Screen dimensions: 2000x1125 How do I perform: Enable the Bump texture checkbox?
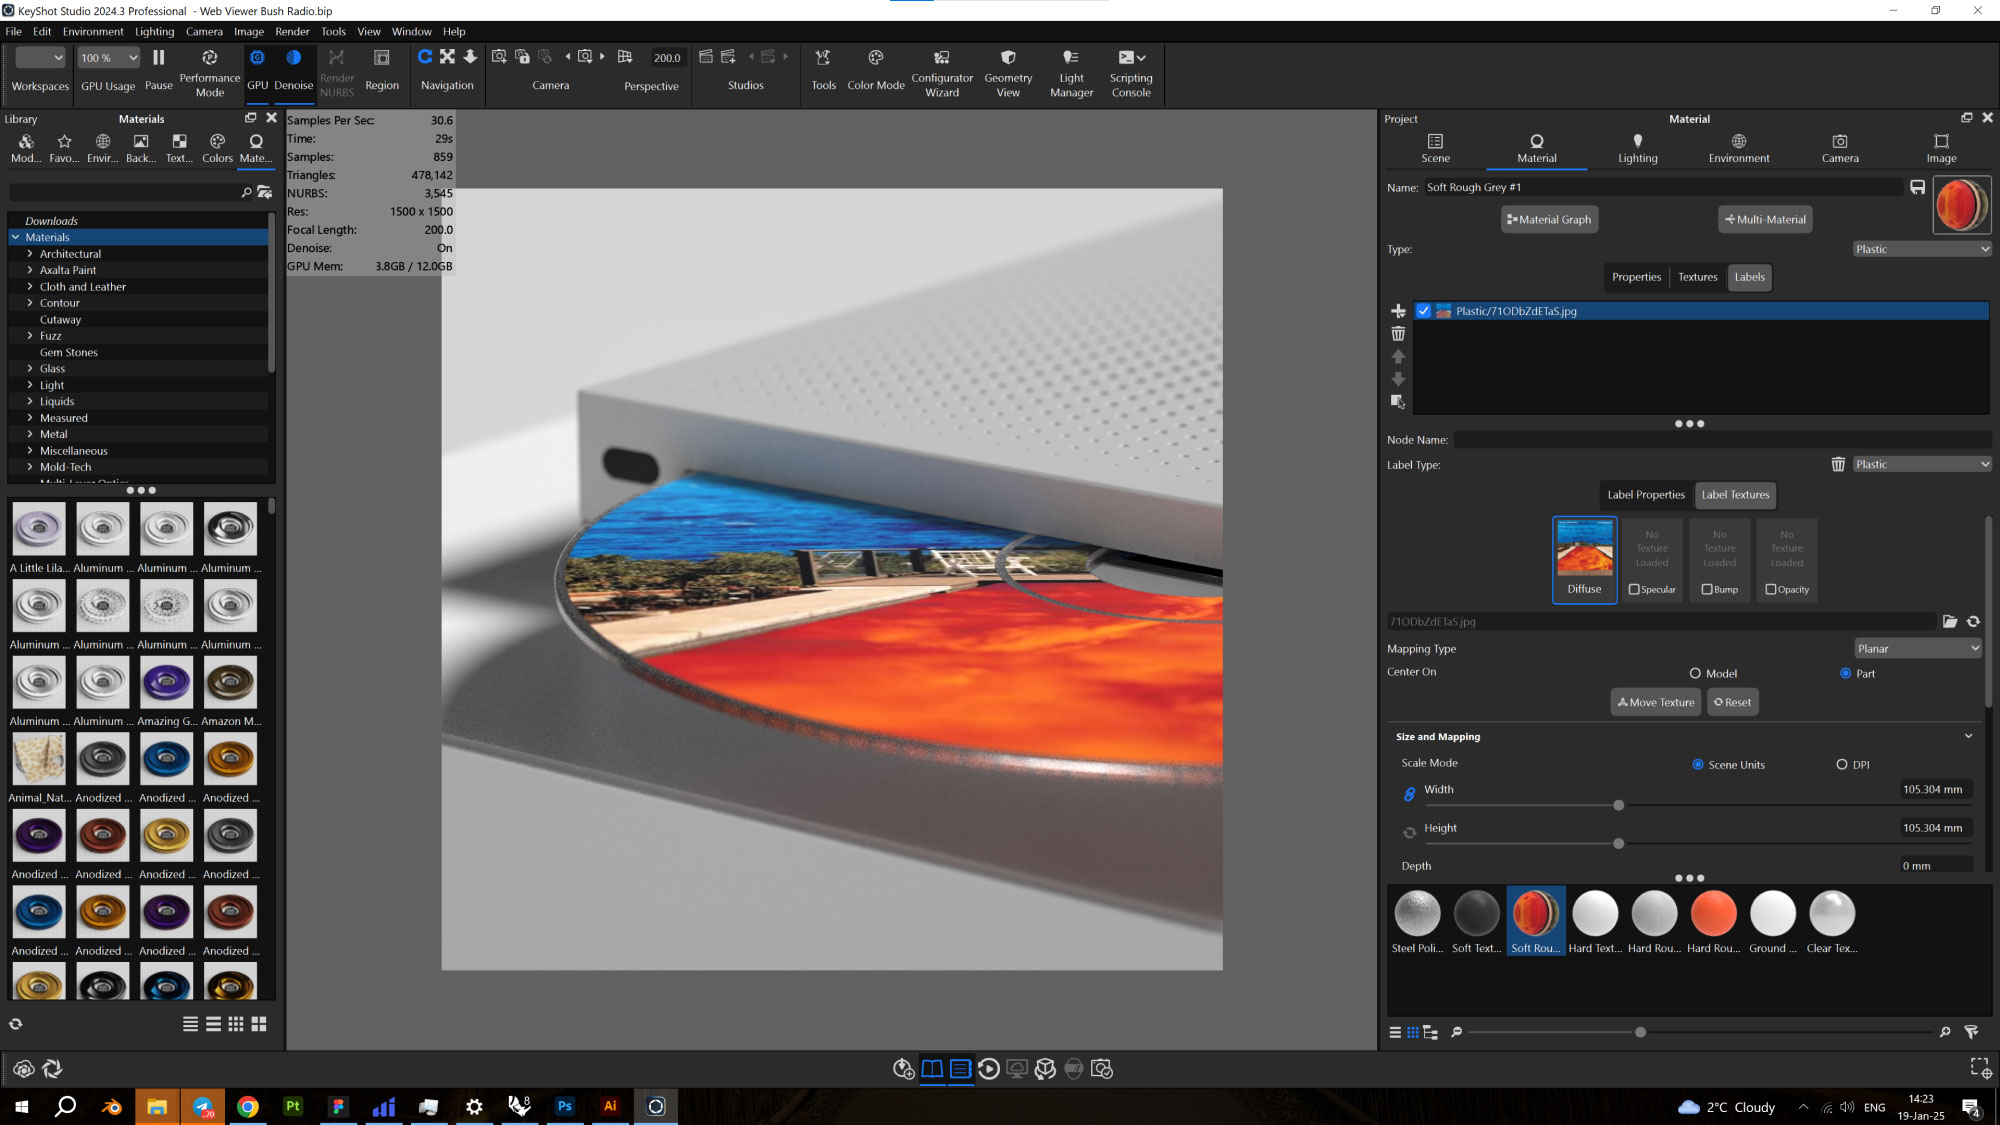[1707, 590]
